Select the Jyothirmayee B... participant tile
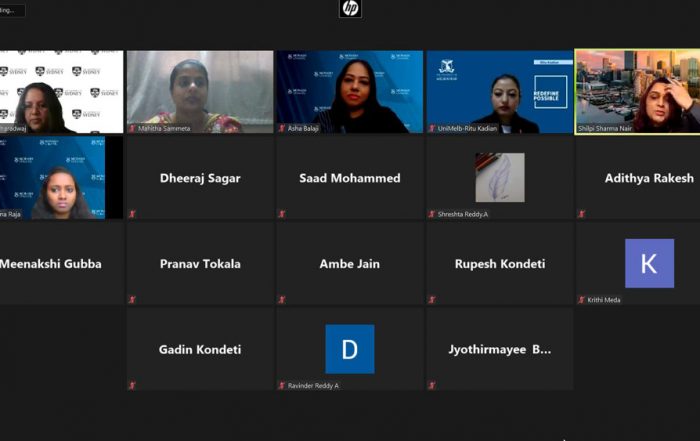Image resolution: width=700 pixels, height=441 pixels. (x=500, y=349)
